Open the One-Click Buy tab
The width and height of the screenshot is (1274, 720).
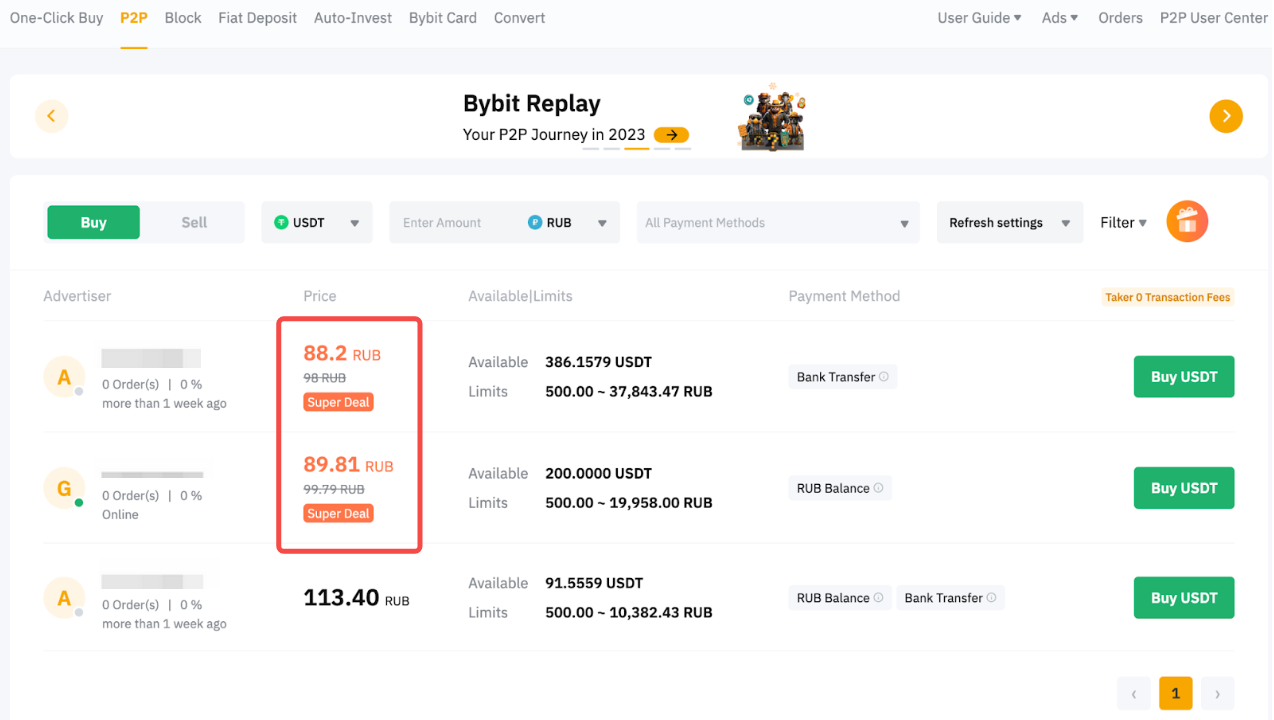(56, 18)
